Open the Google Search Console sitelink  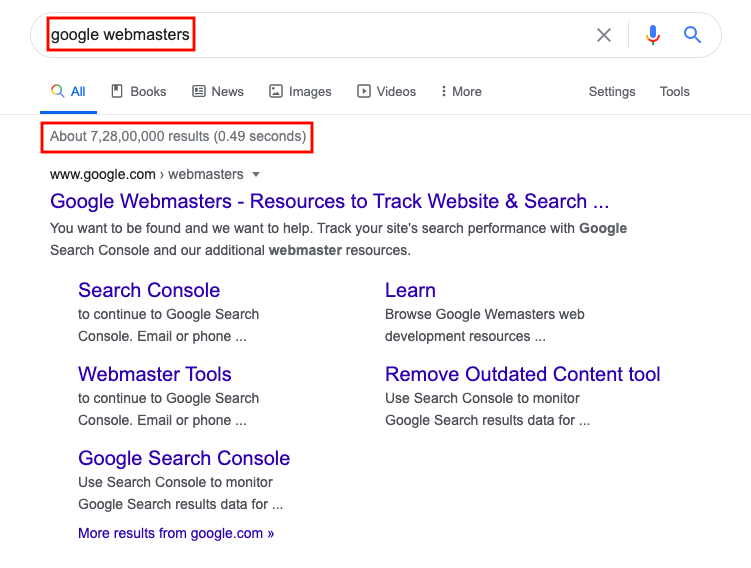184,458
